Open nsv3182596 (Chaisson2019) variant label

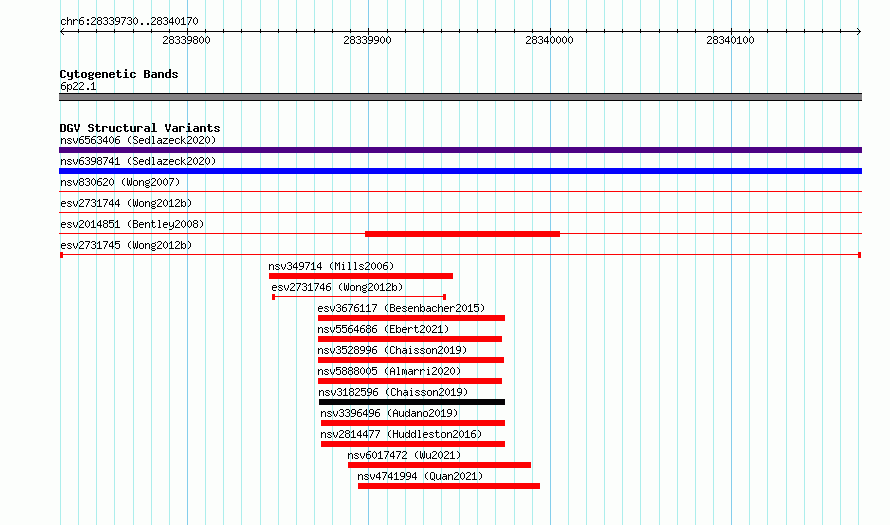(393, 392)
